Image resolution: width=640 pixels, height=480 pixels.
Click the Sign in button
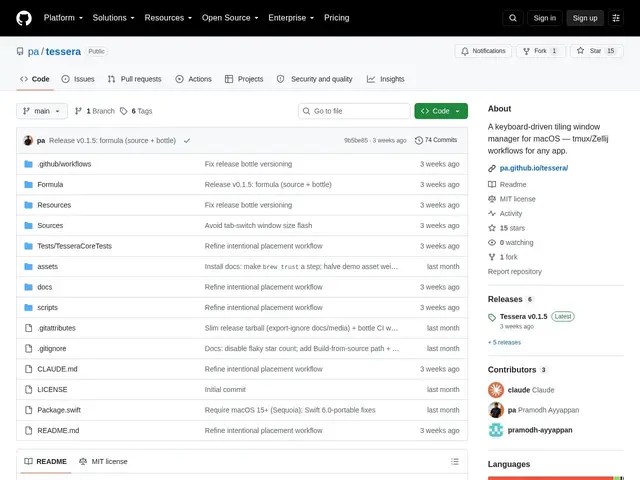pos(544,18)
